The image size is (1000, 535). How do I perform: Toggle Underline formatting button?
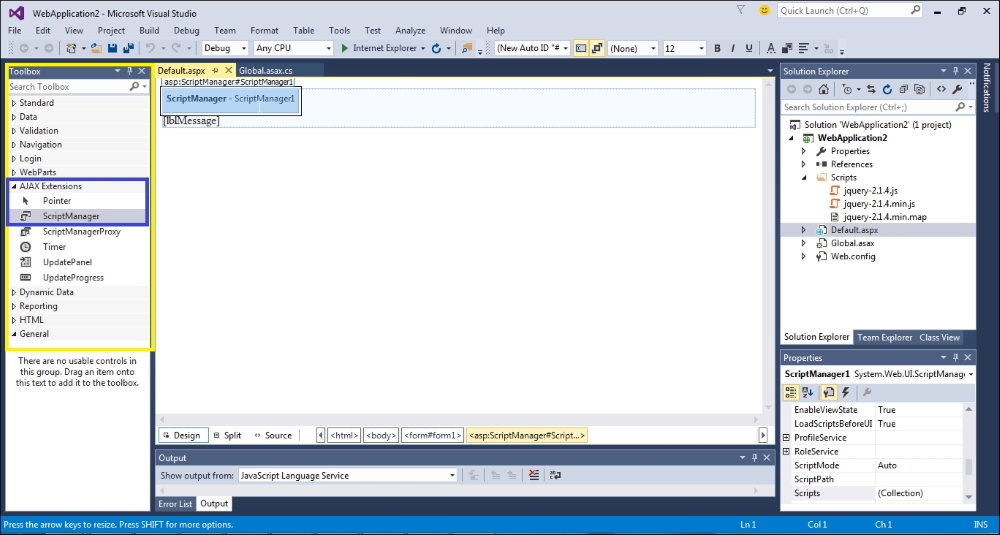pos(749,48)
